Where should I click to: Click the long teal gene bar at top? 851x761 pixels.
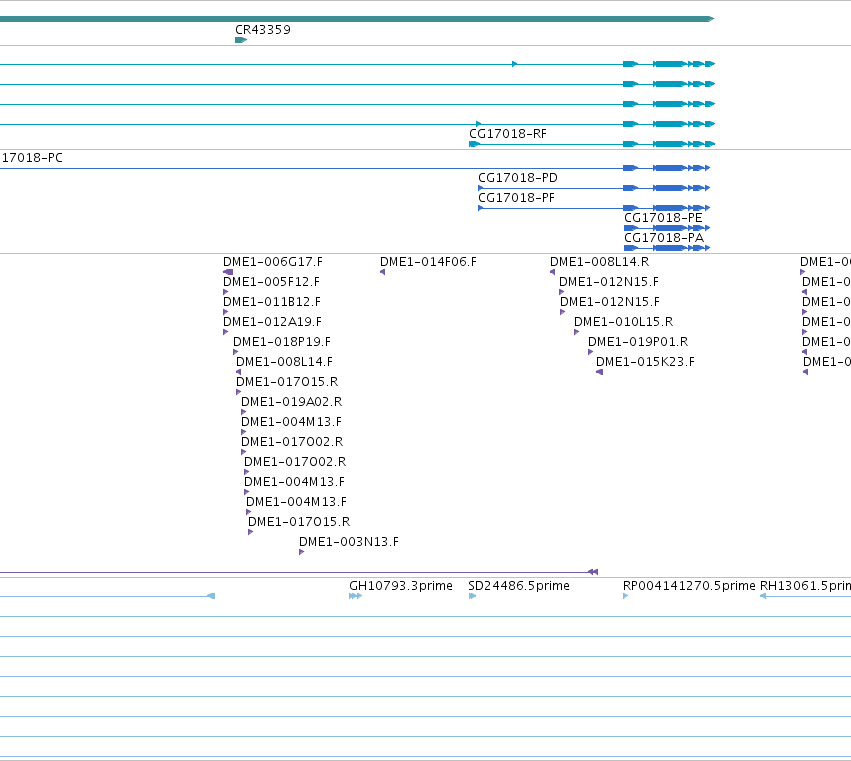357,19
